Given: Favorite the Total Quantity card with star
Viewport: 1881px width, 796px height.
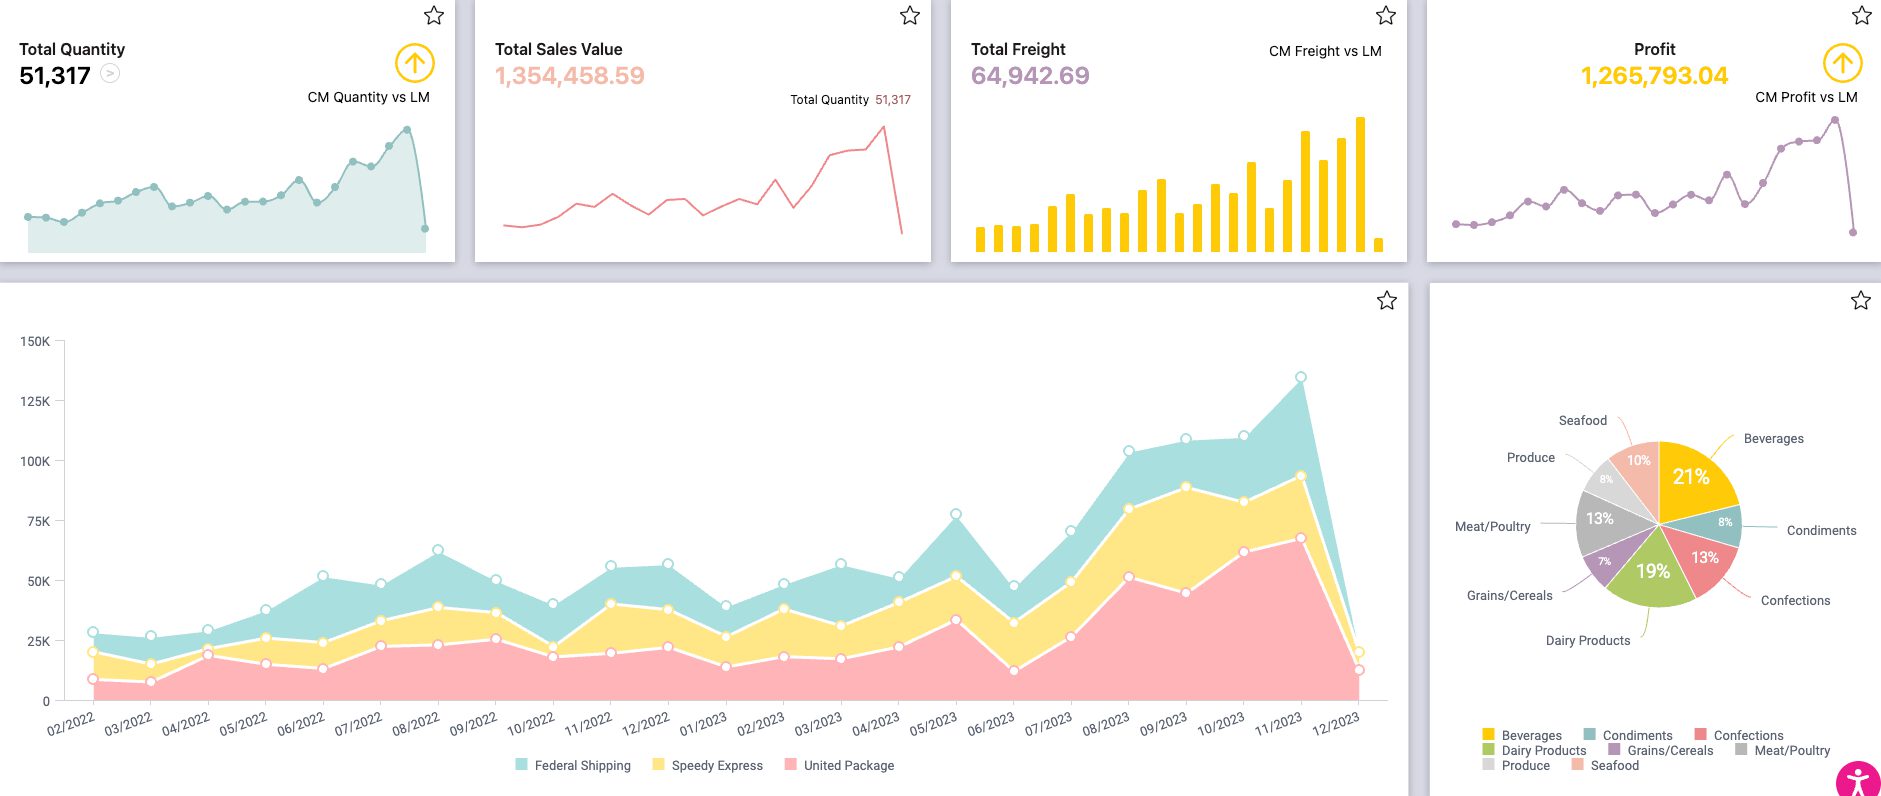Looking at the screenshot, I should (x=433, y=15).
